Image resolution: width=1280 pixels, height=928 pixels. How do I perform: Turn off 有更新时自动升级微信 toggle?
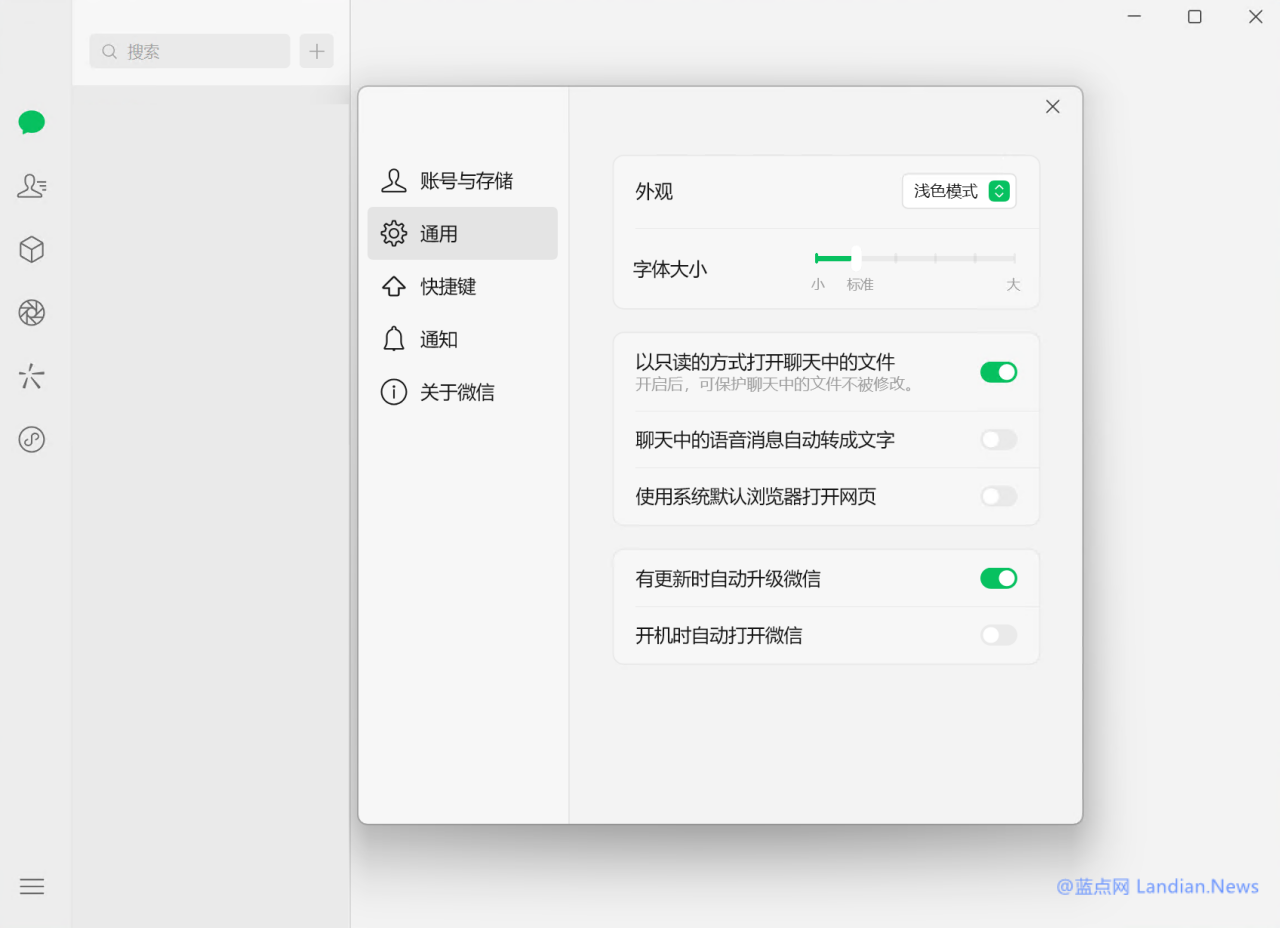pos(998,578)
